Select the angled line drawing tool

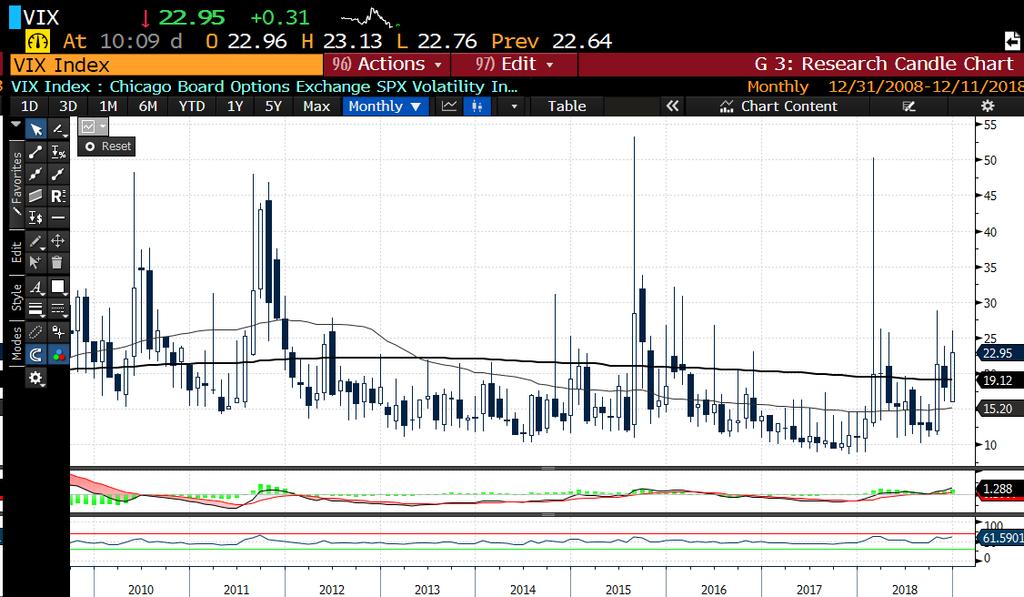(58, 129)
